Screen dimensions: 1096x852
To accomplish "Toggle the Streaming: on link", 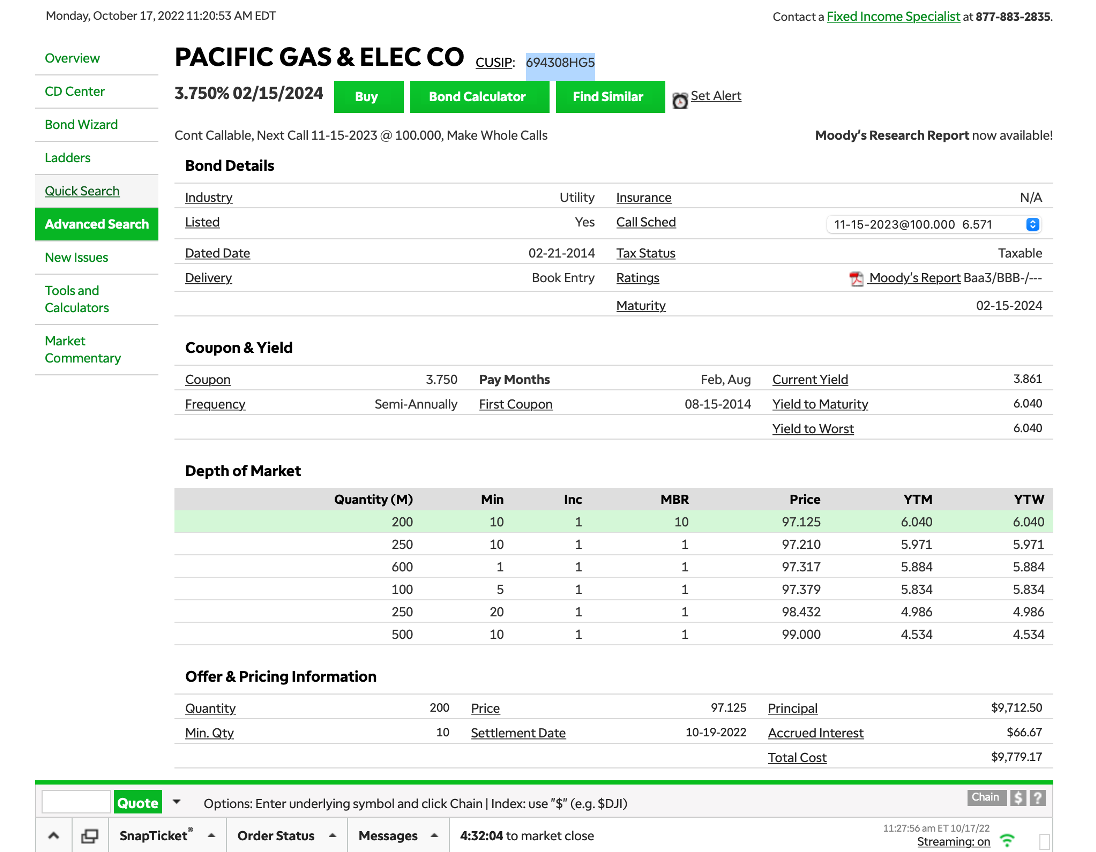I will pos(953,842).
